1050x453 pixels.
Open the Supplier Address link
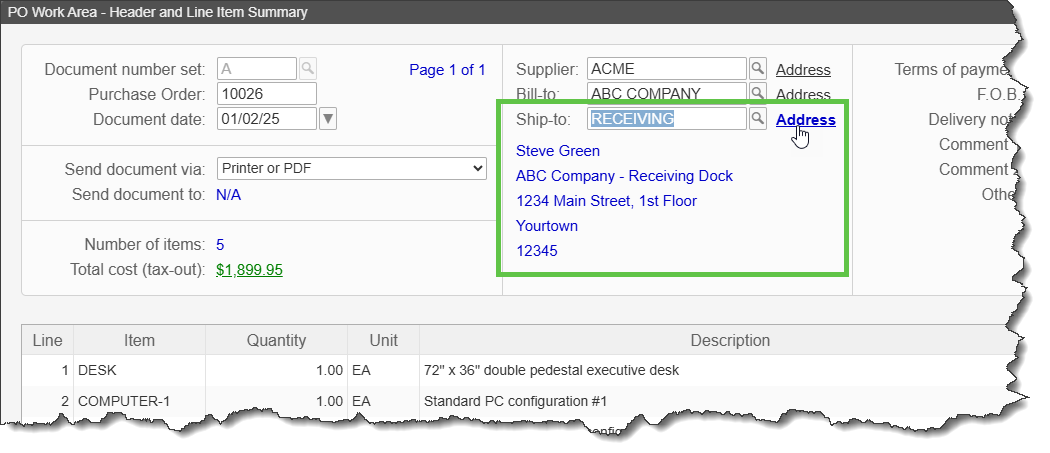[803, 70]
